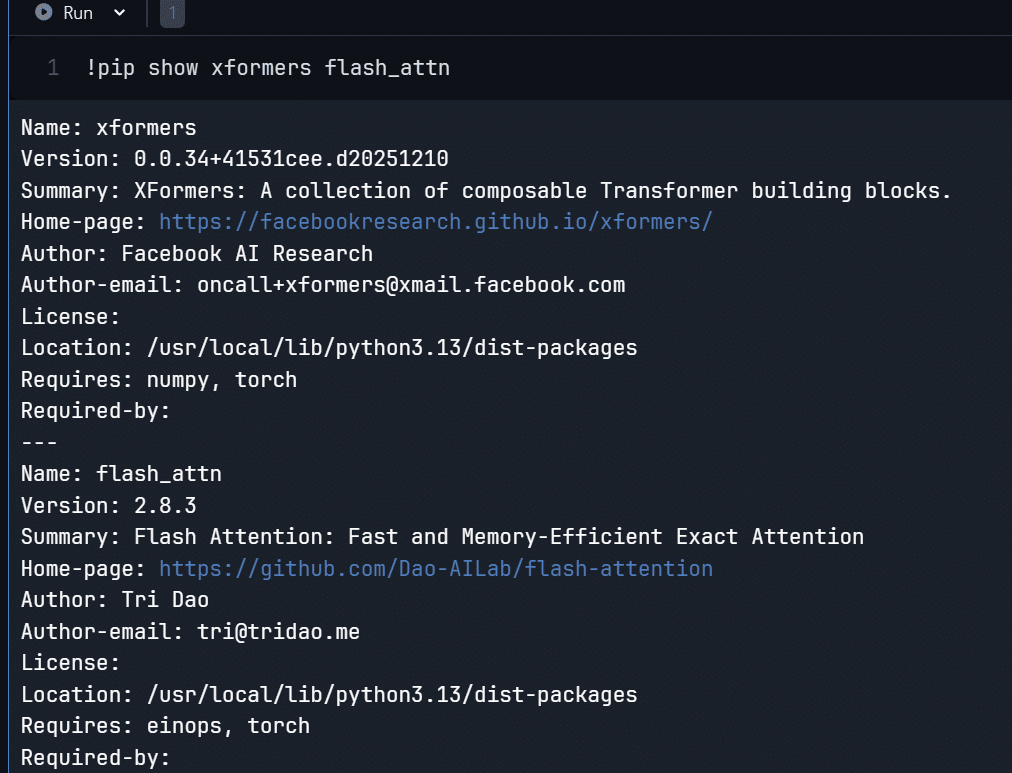The height and width of the screenshot is (773, 1012).
Task: Click the "Requires: numpy, torch" line
Action: pos(159,379)
